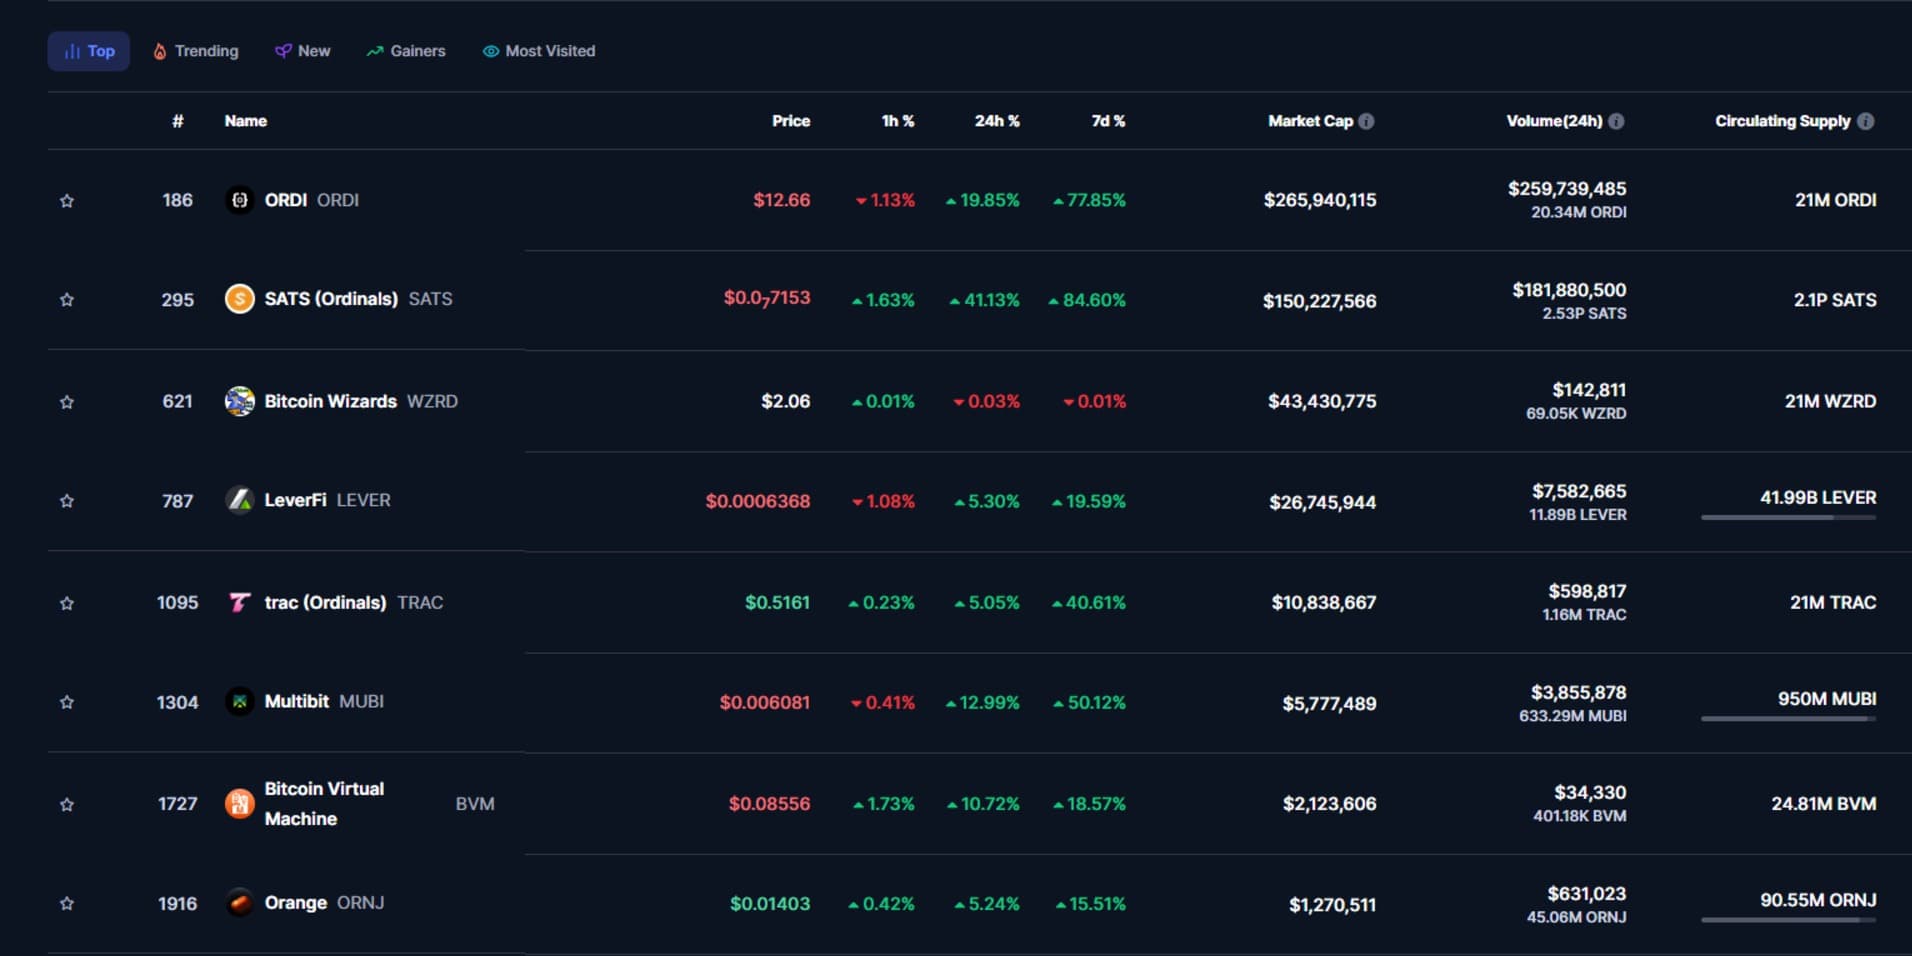Show Circulating Supply info icon
Viewport: 1912px width, 956px height.
[x=1866, y=121]
